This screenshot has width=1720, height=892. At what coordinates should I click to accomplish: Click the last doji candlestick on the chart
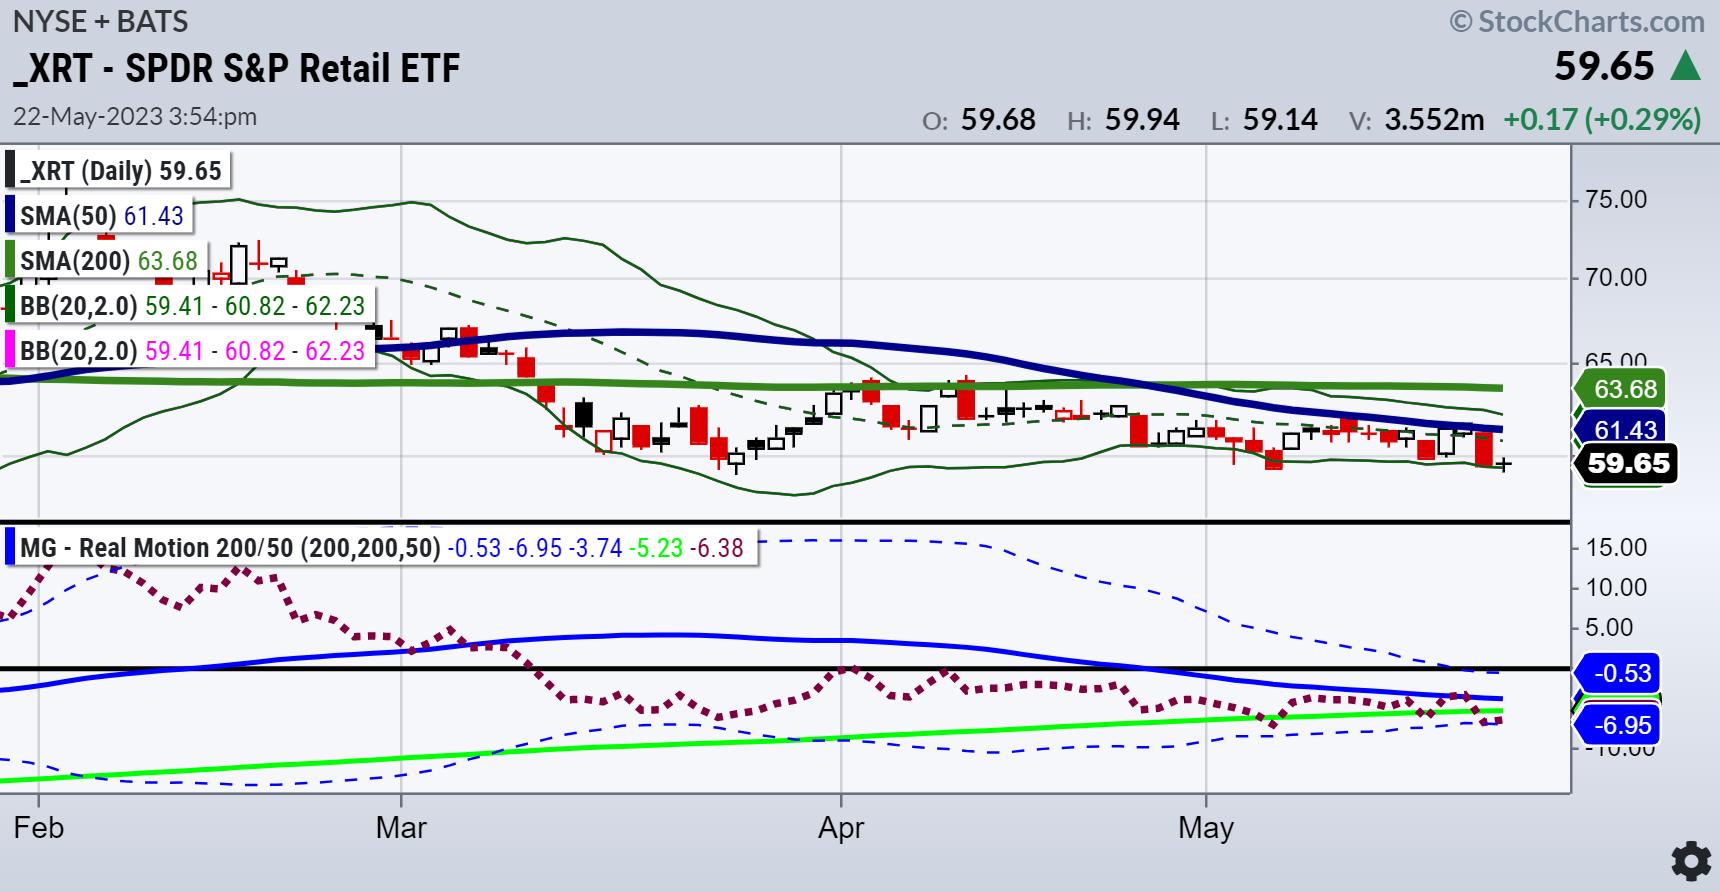click(1503, 463)
